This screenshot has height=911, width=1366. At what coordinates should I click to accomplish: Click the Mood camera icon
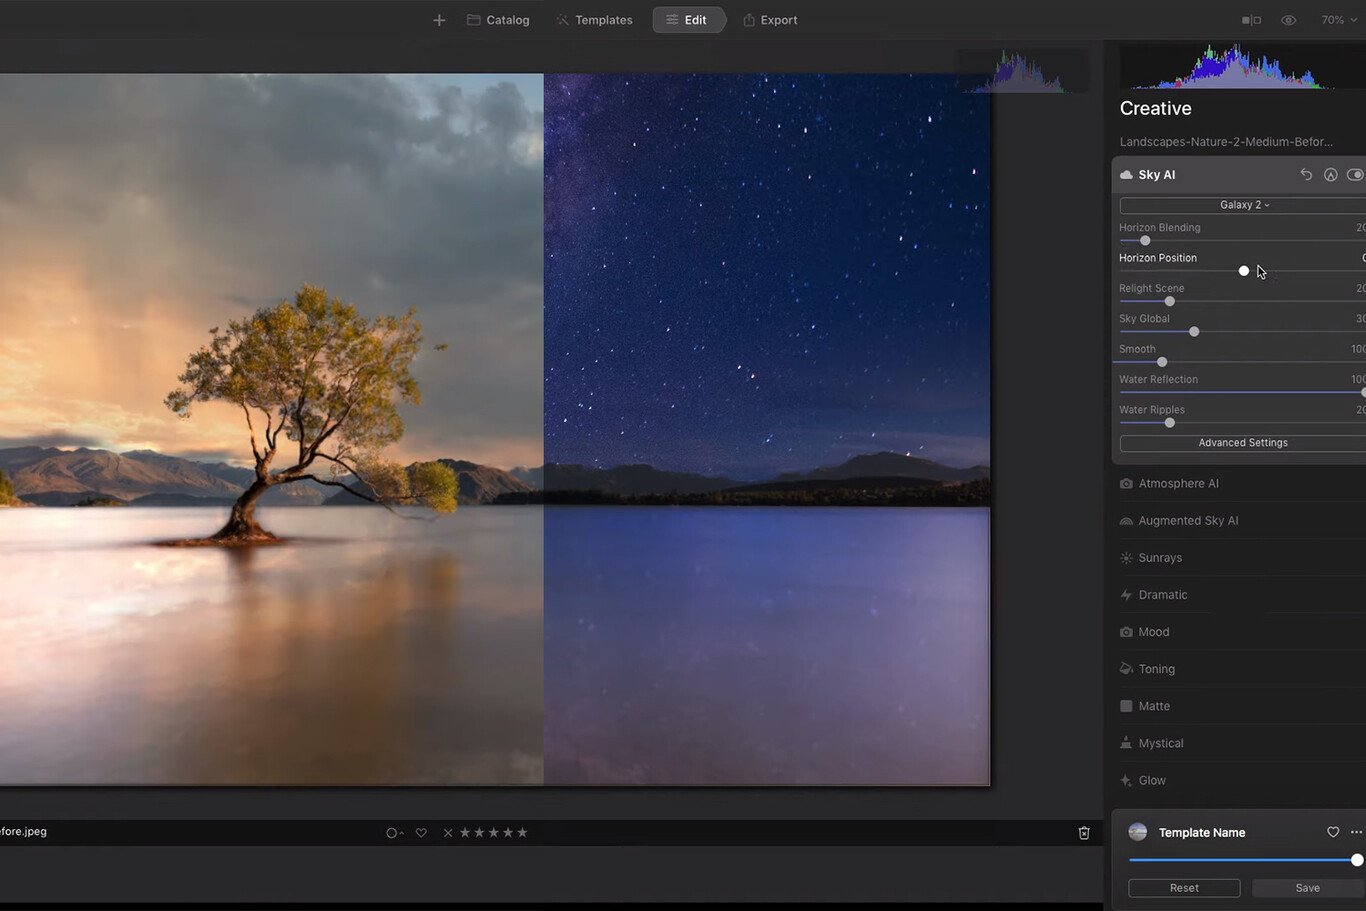pyautogui.click(x=1126, y=632)
